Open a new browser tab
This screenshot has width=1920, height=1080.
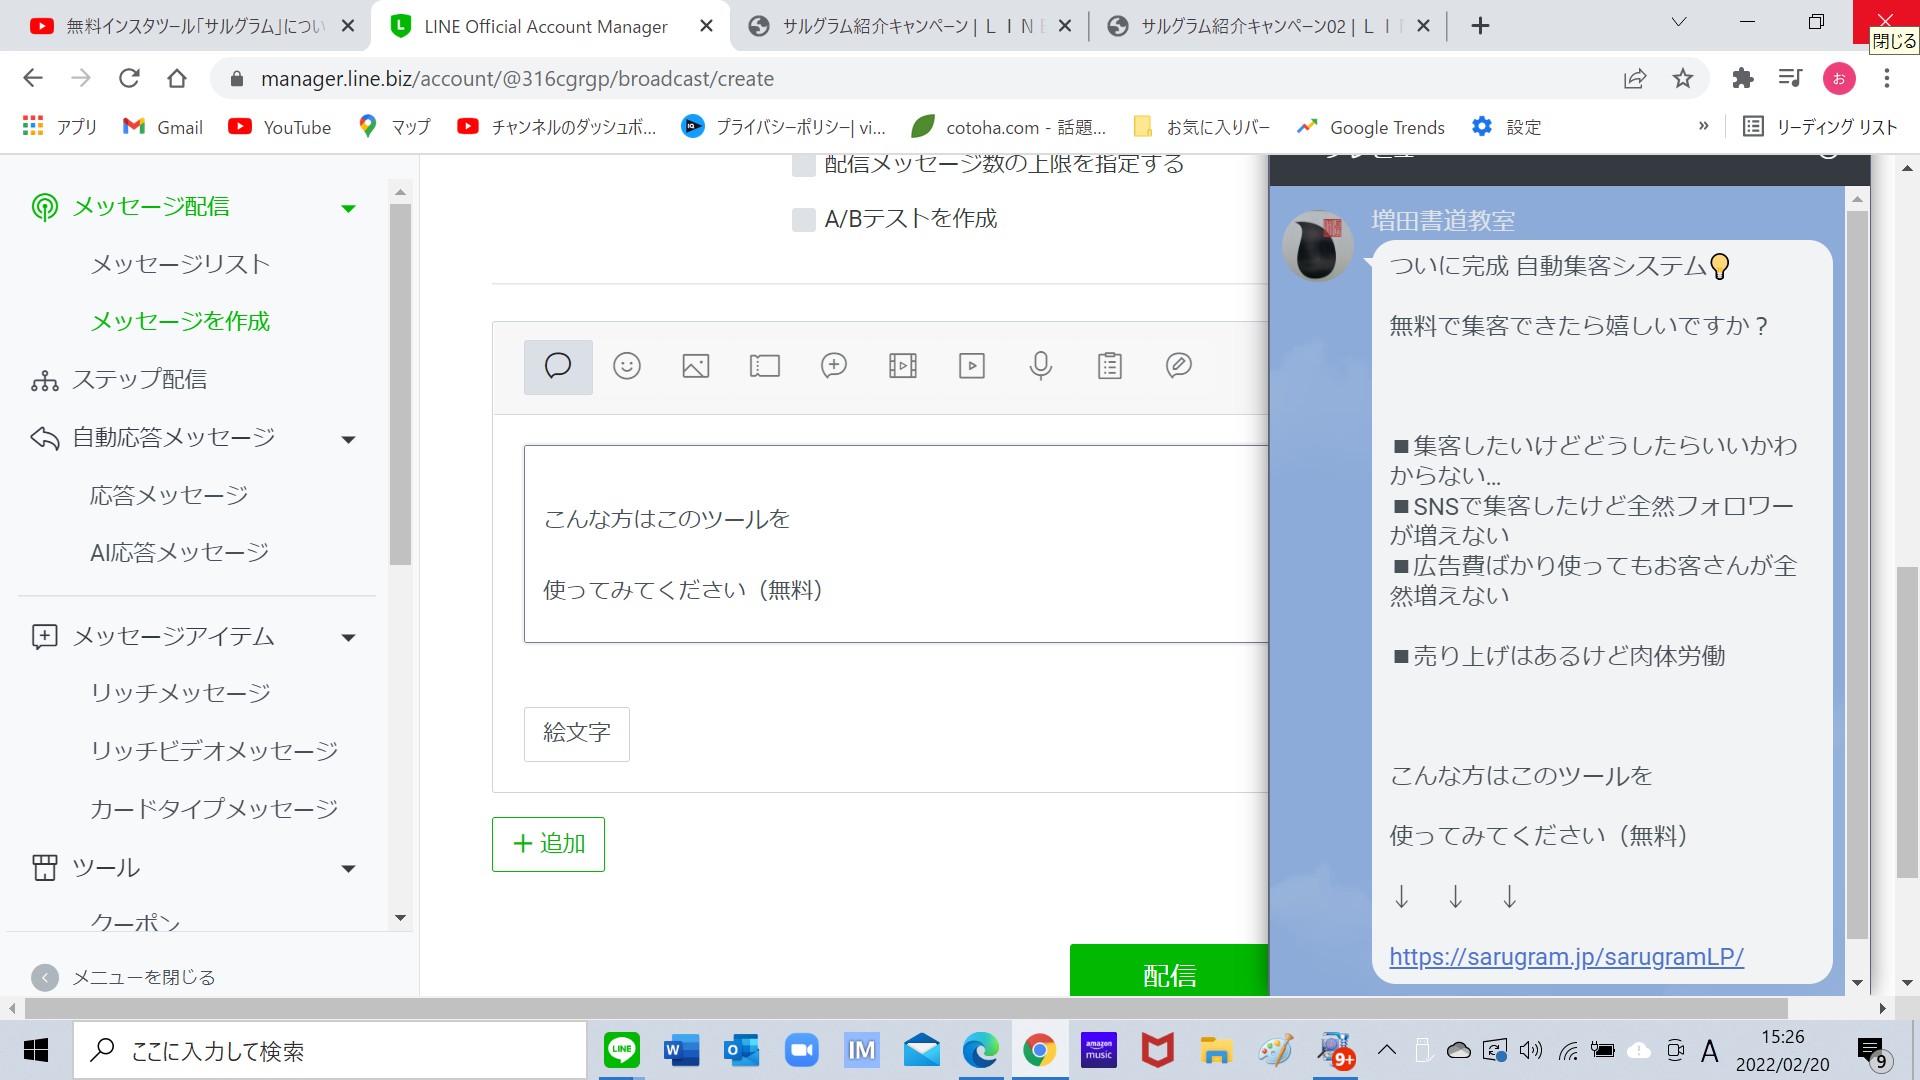(1481, 26)
